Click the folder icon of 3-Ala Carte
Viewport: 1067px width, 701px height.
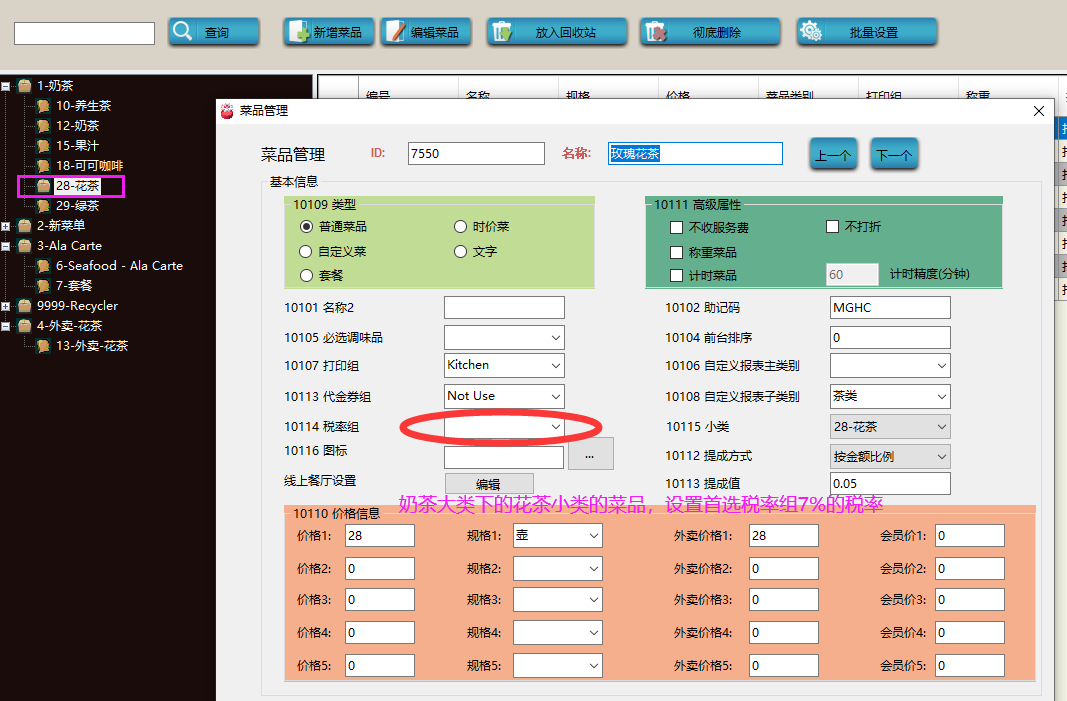24,246
